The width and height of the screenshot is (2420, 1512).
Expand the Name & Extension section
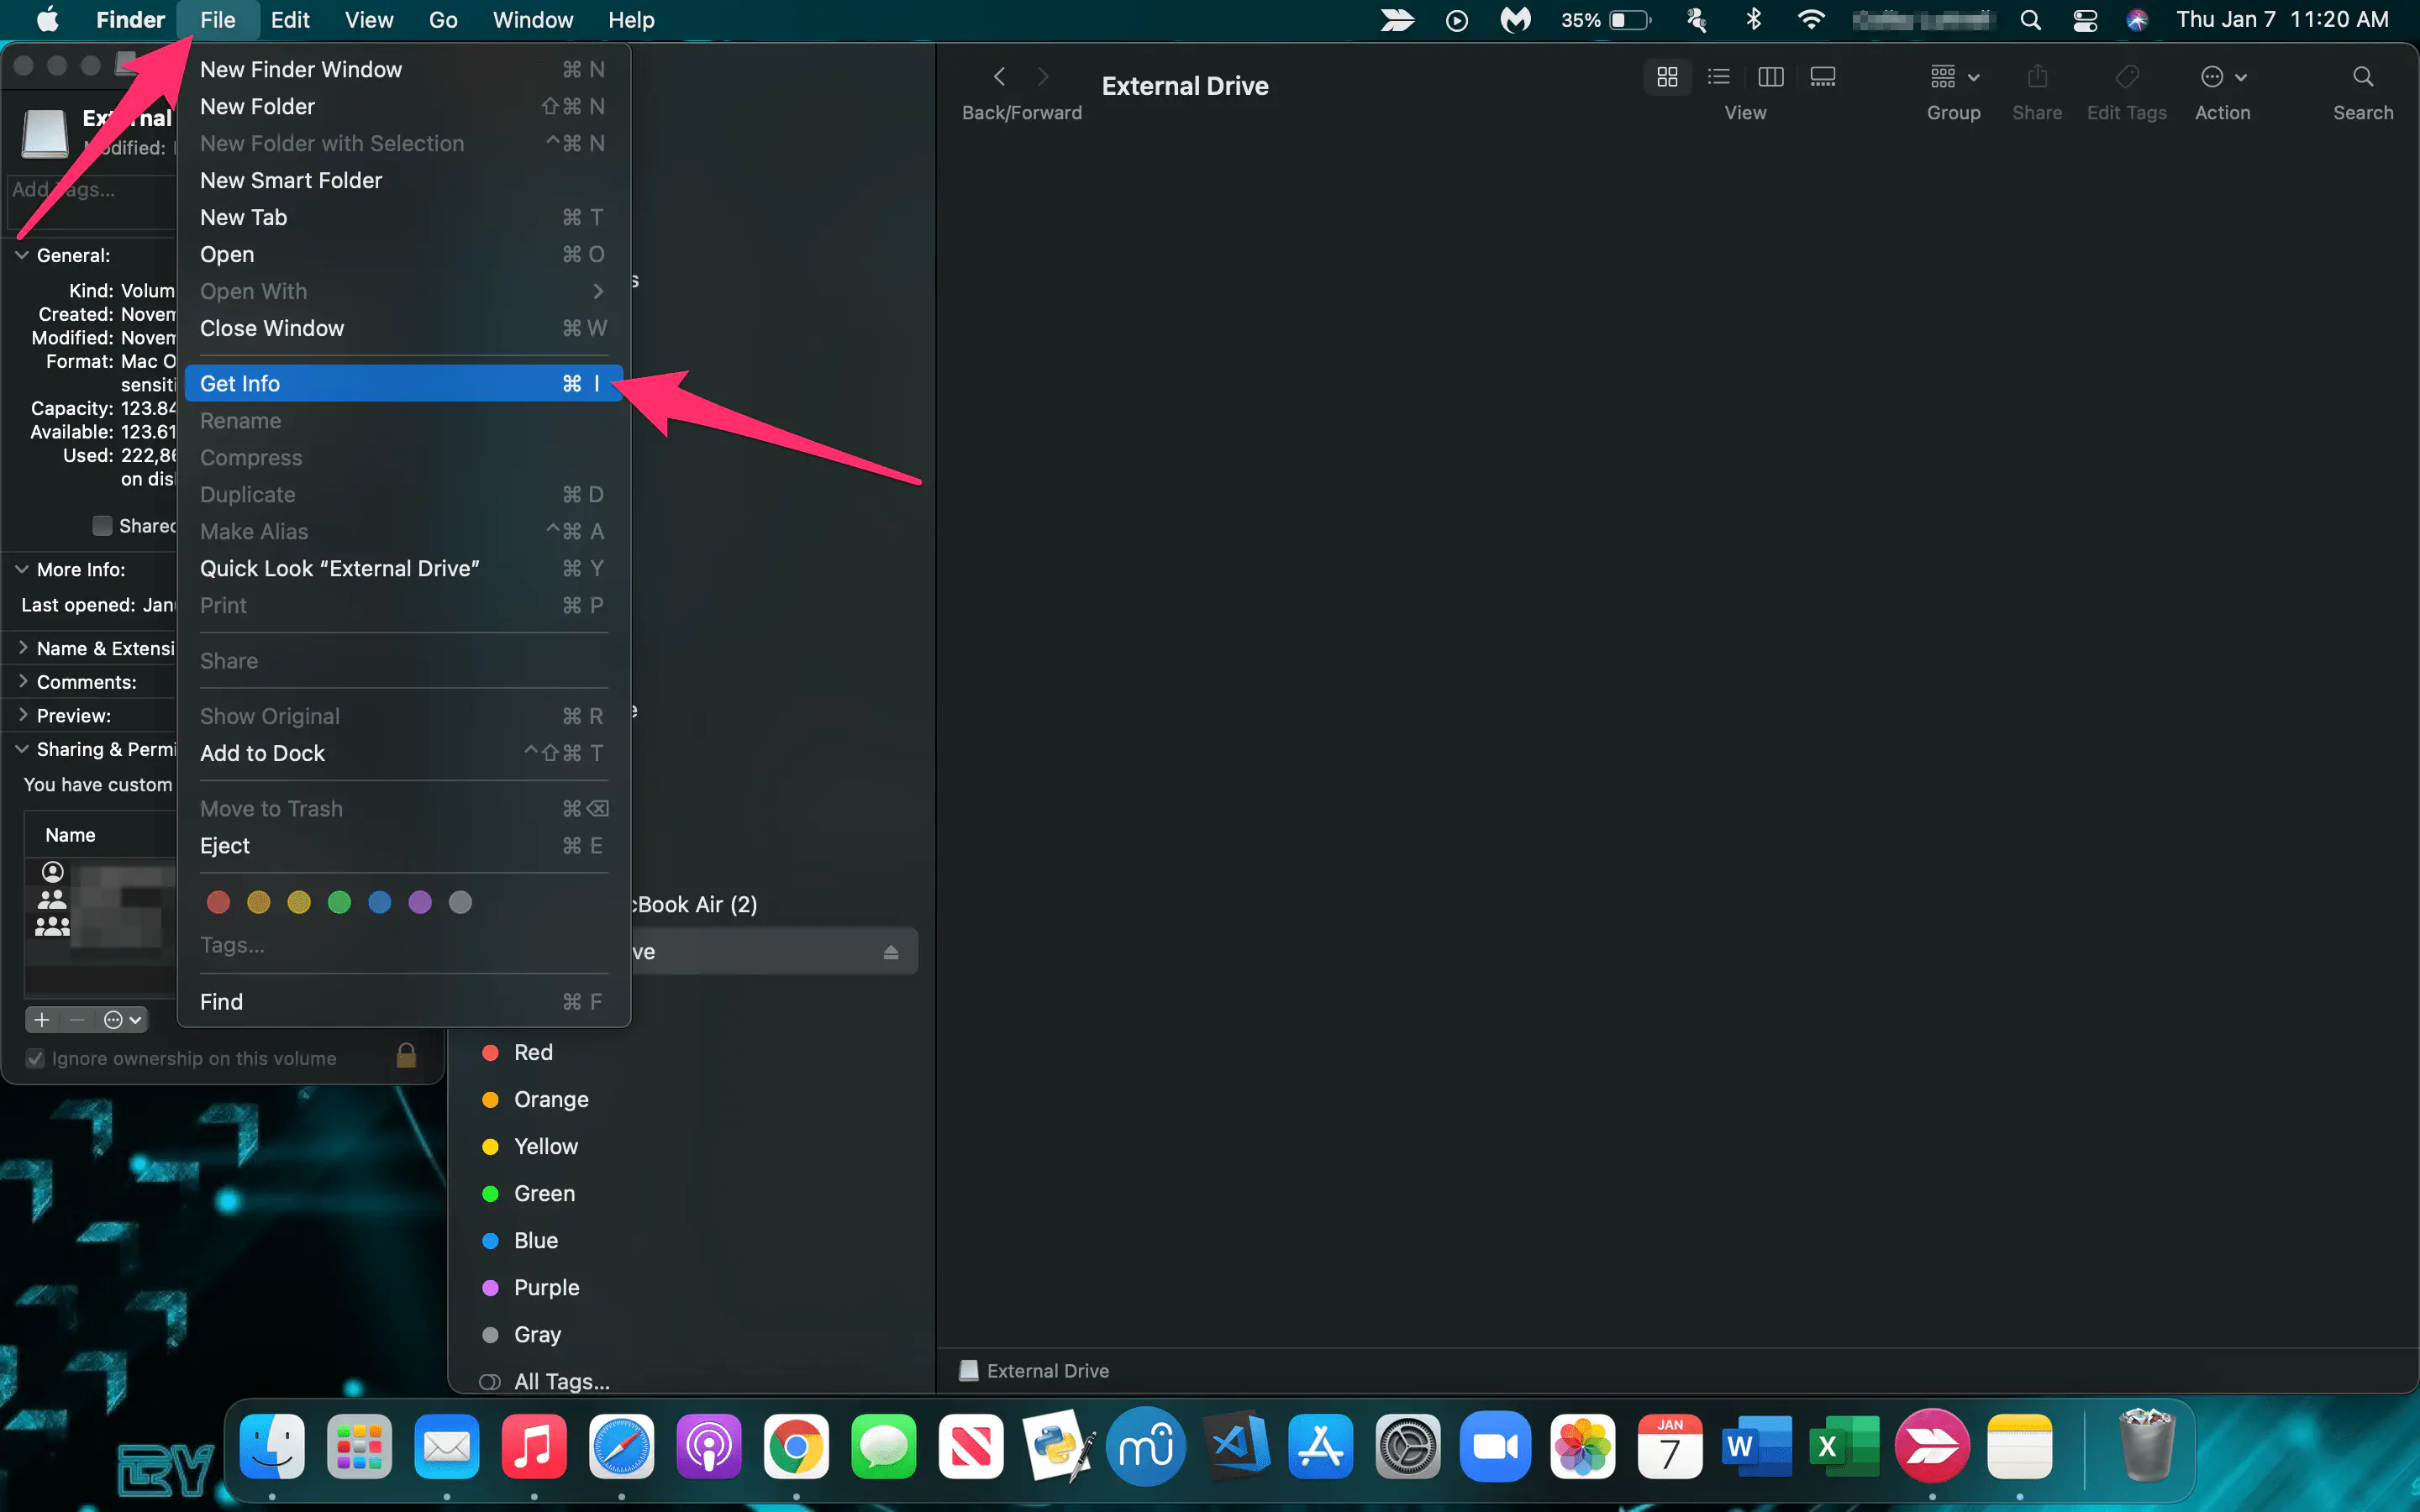tap(22, 648)
